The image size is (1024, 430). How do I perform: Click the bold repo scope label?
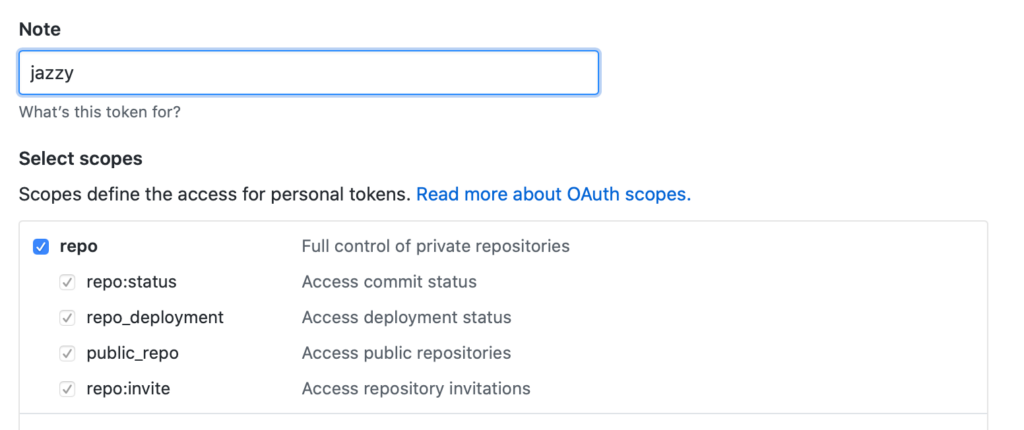(x=78, y=246)
